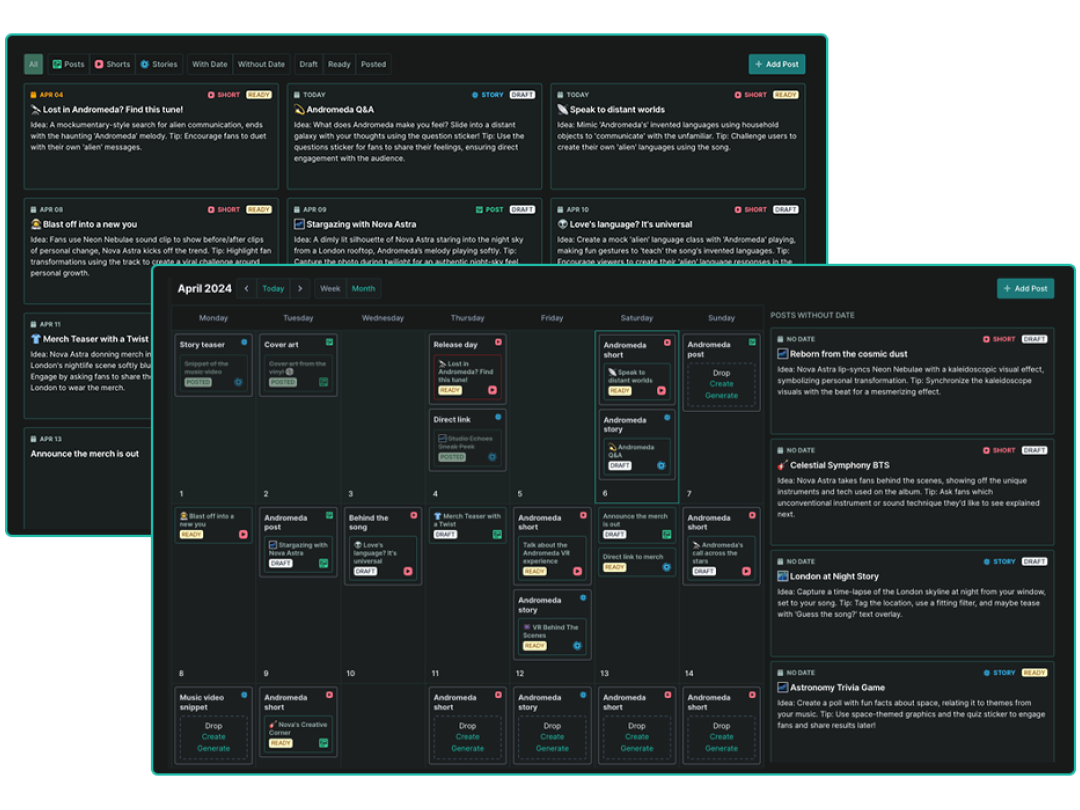This screenshot has width=1080, height=810.
Task: Switch to Week view
Action: [x=330, y=288]
